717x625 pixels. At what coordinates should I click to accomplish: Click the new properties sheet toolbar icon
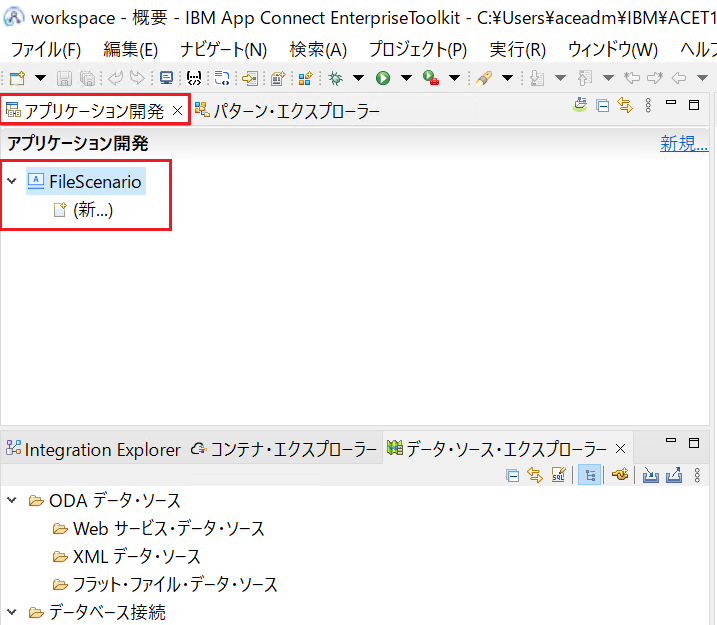tap(278, 78)
